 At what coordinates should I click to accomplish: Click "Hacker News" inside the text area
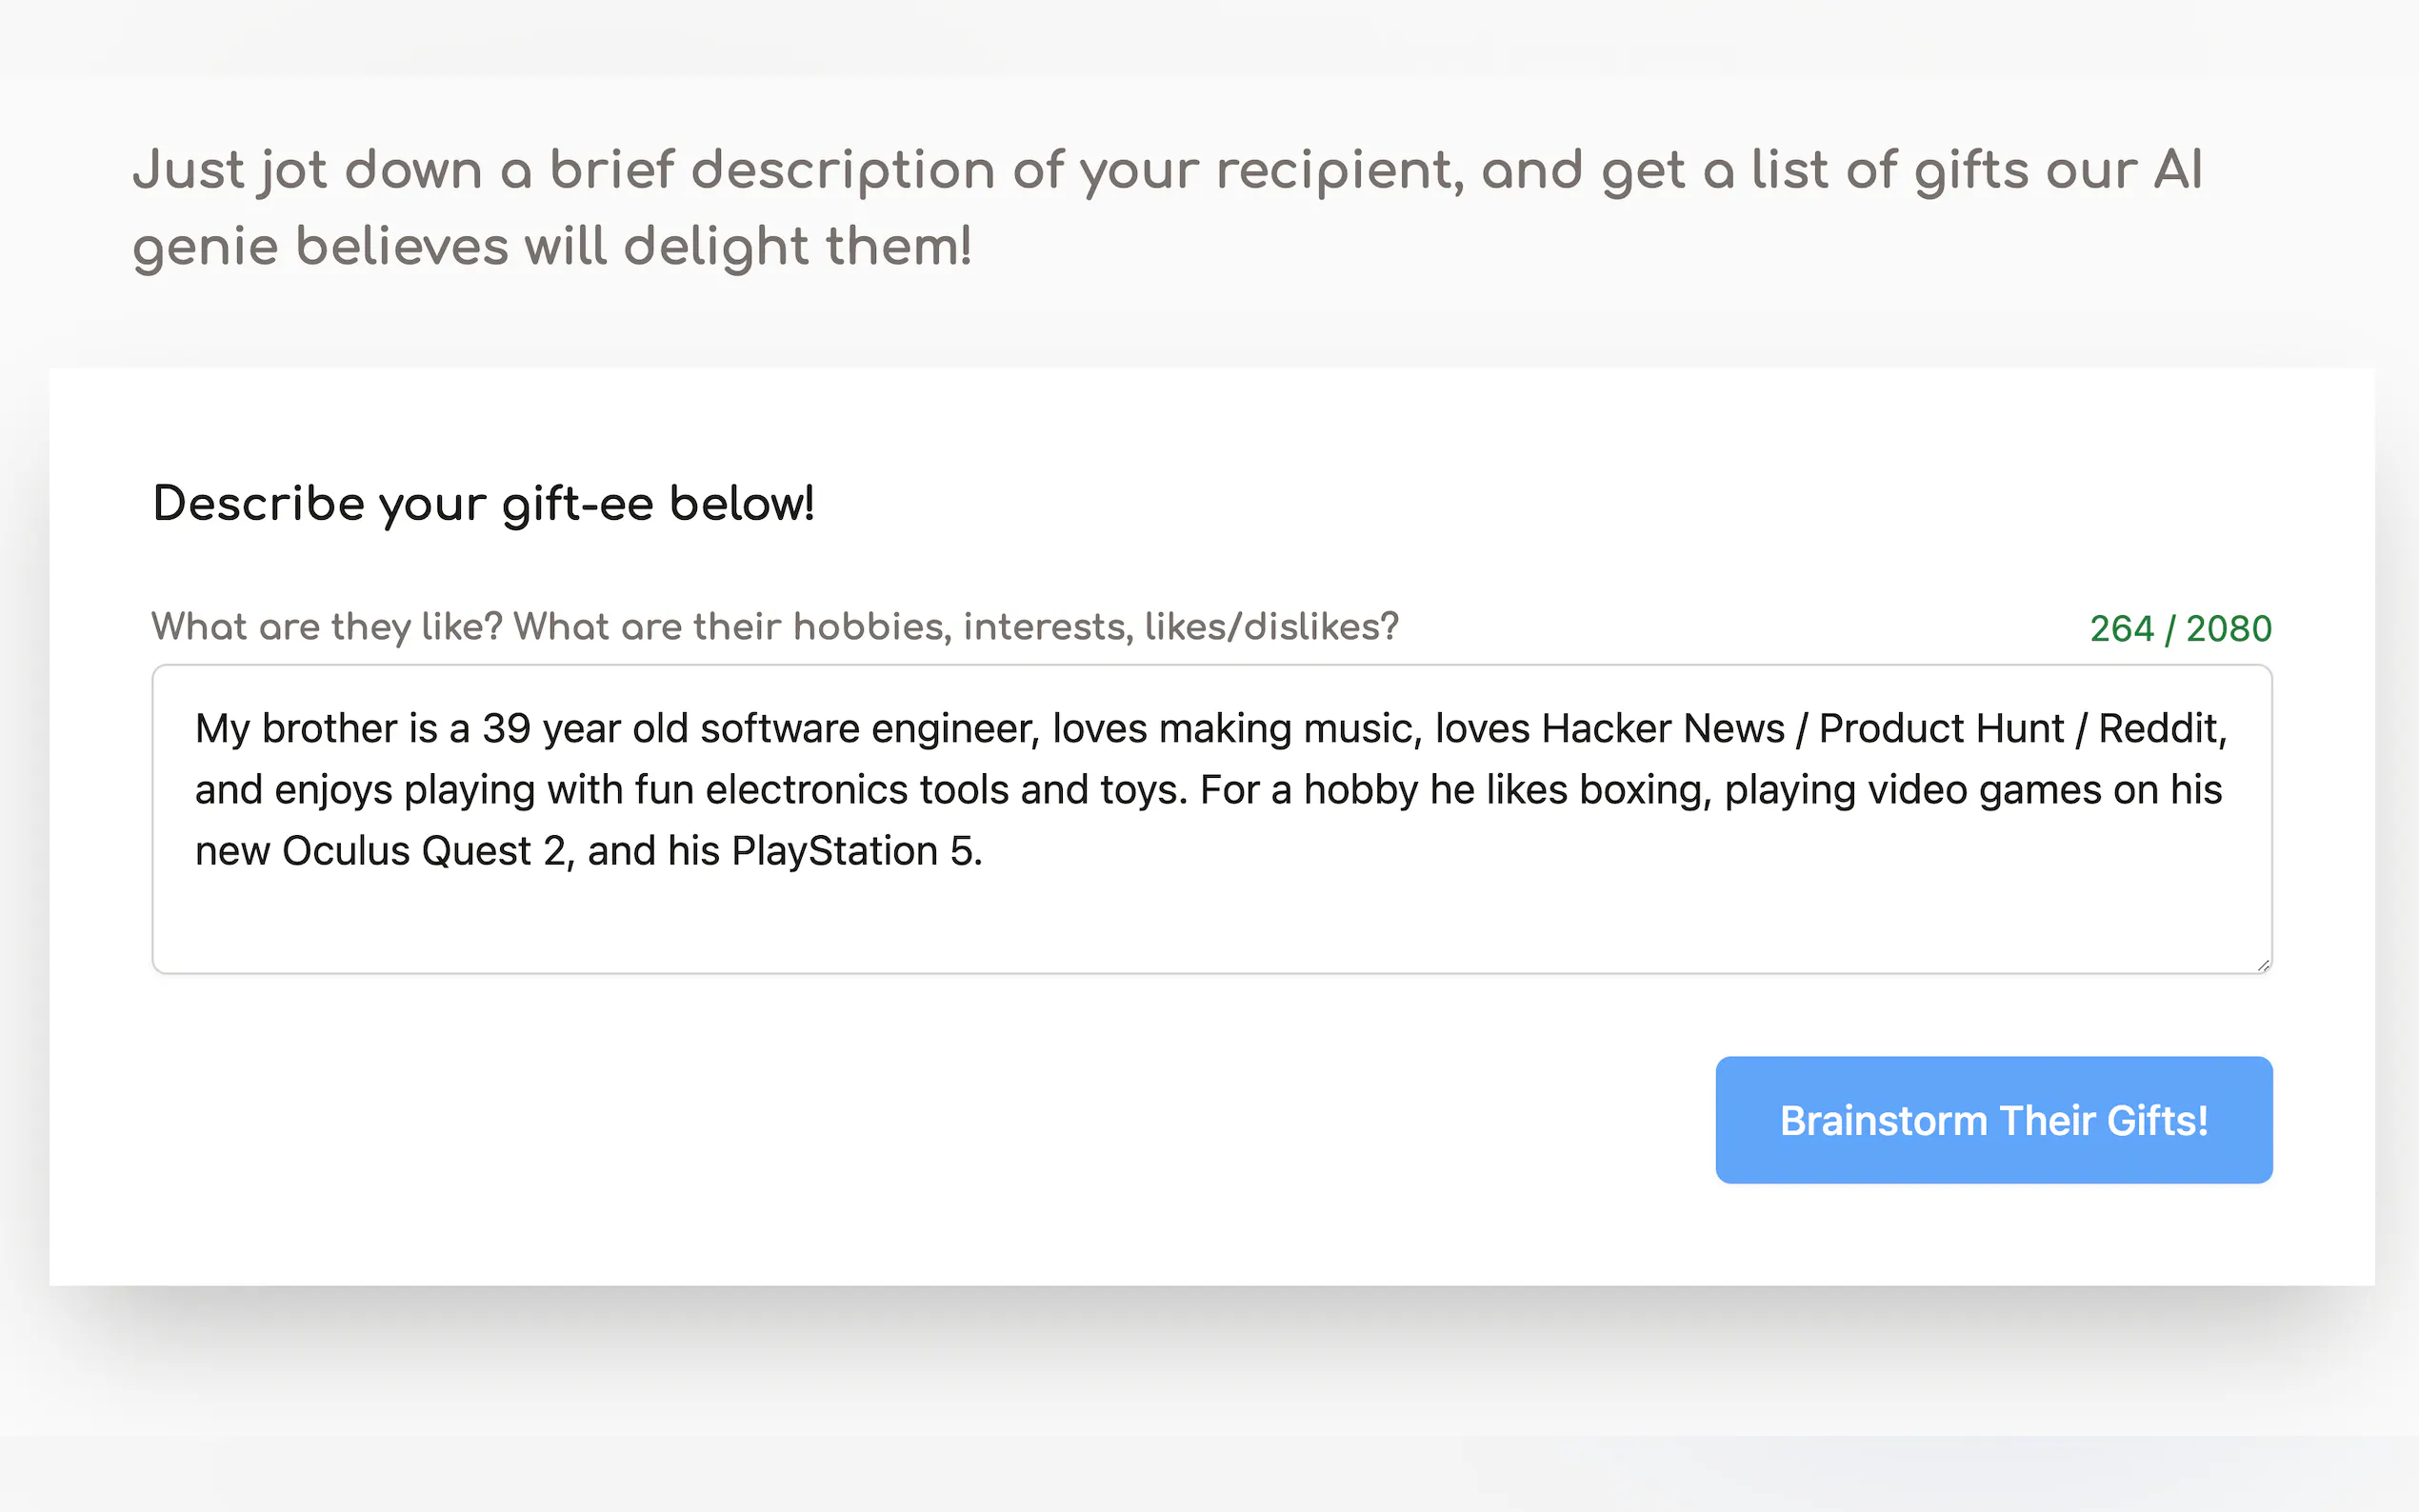1662,729
